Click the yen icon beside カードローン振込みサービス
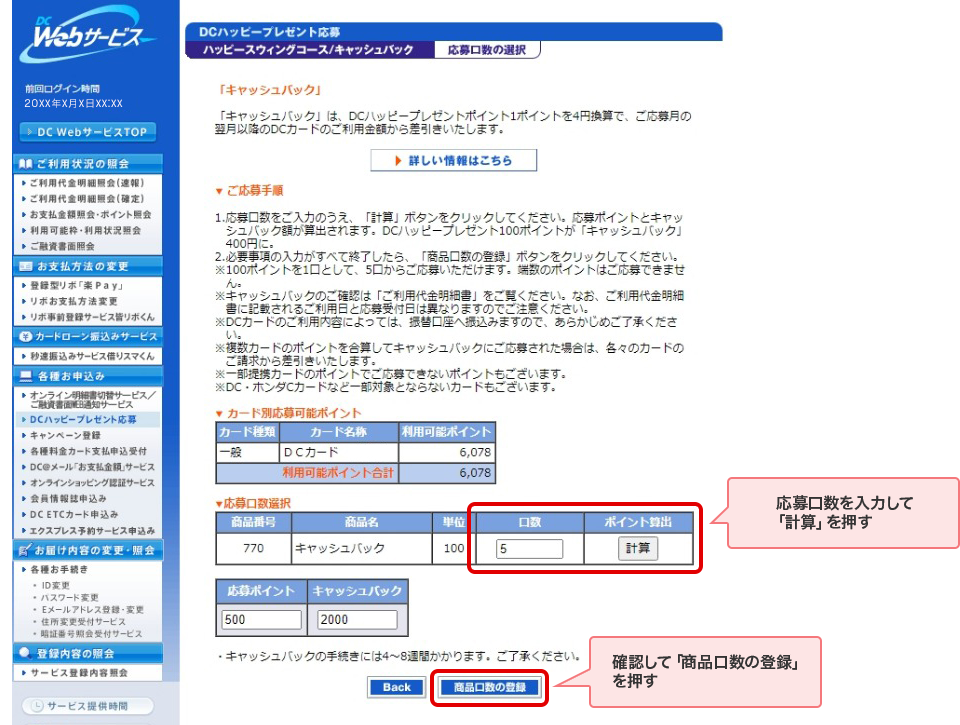Screen dimensions: 960x725 click(26, 337)
